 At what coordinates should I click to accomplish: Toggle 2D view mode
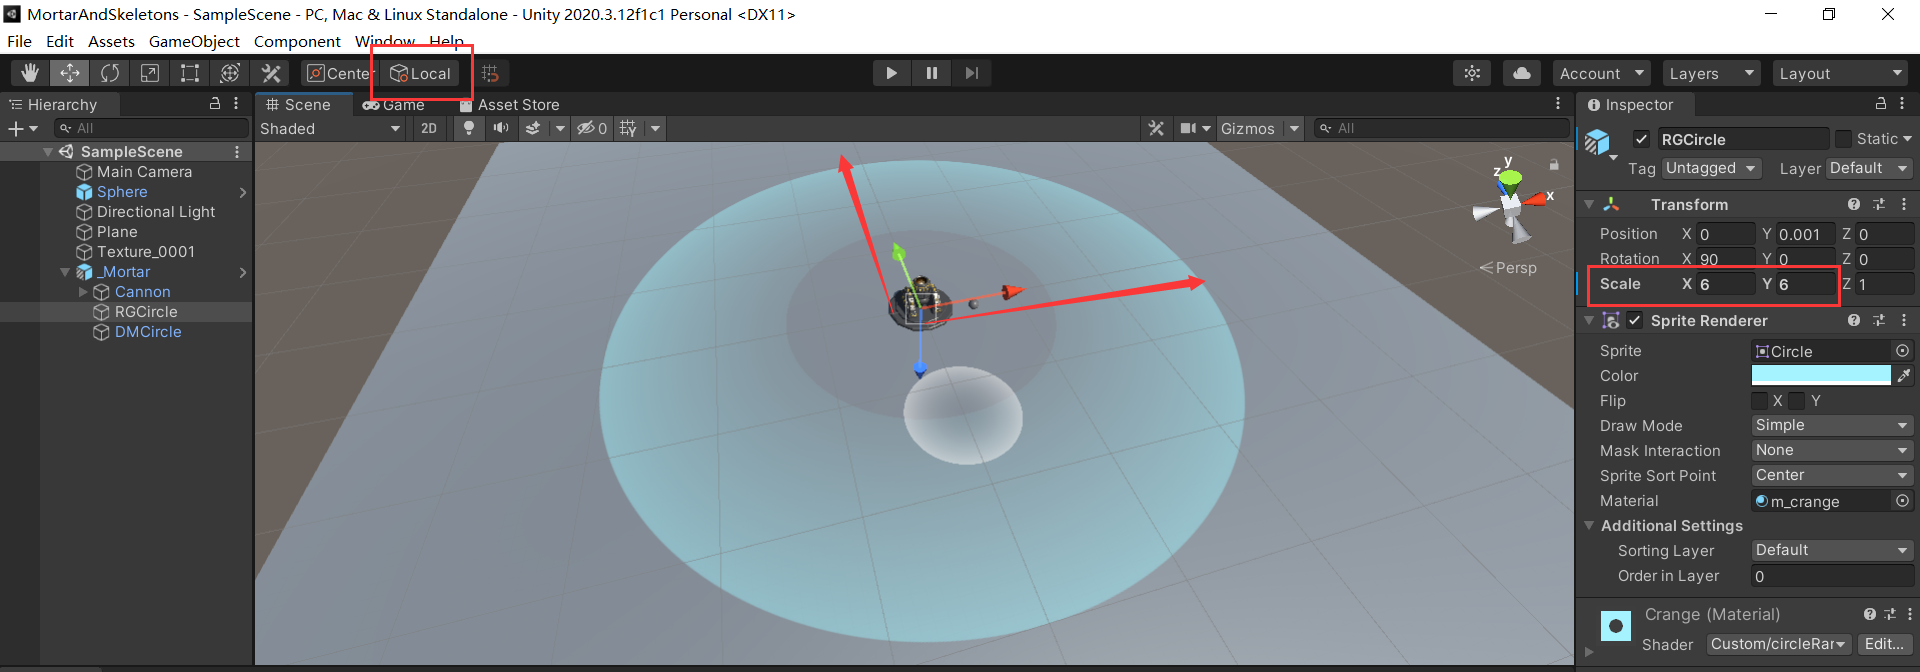coord(429,128)
